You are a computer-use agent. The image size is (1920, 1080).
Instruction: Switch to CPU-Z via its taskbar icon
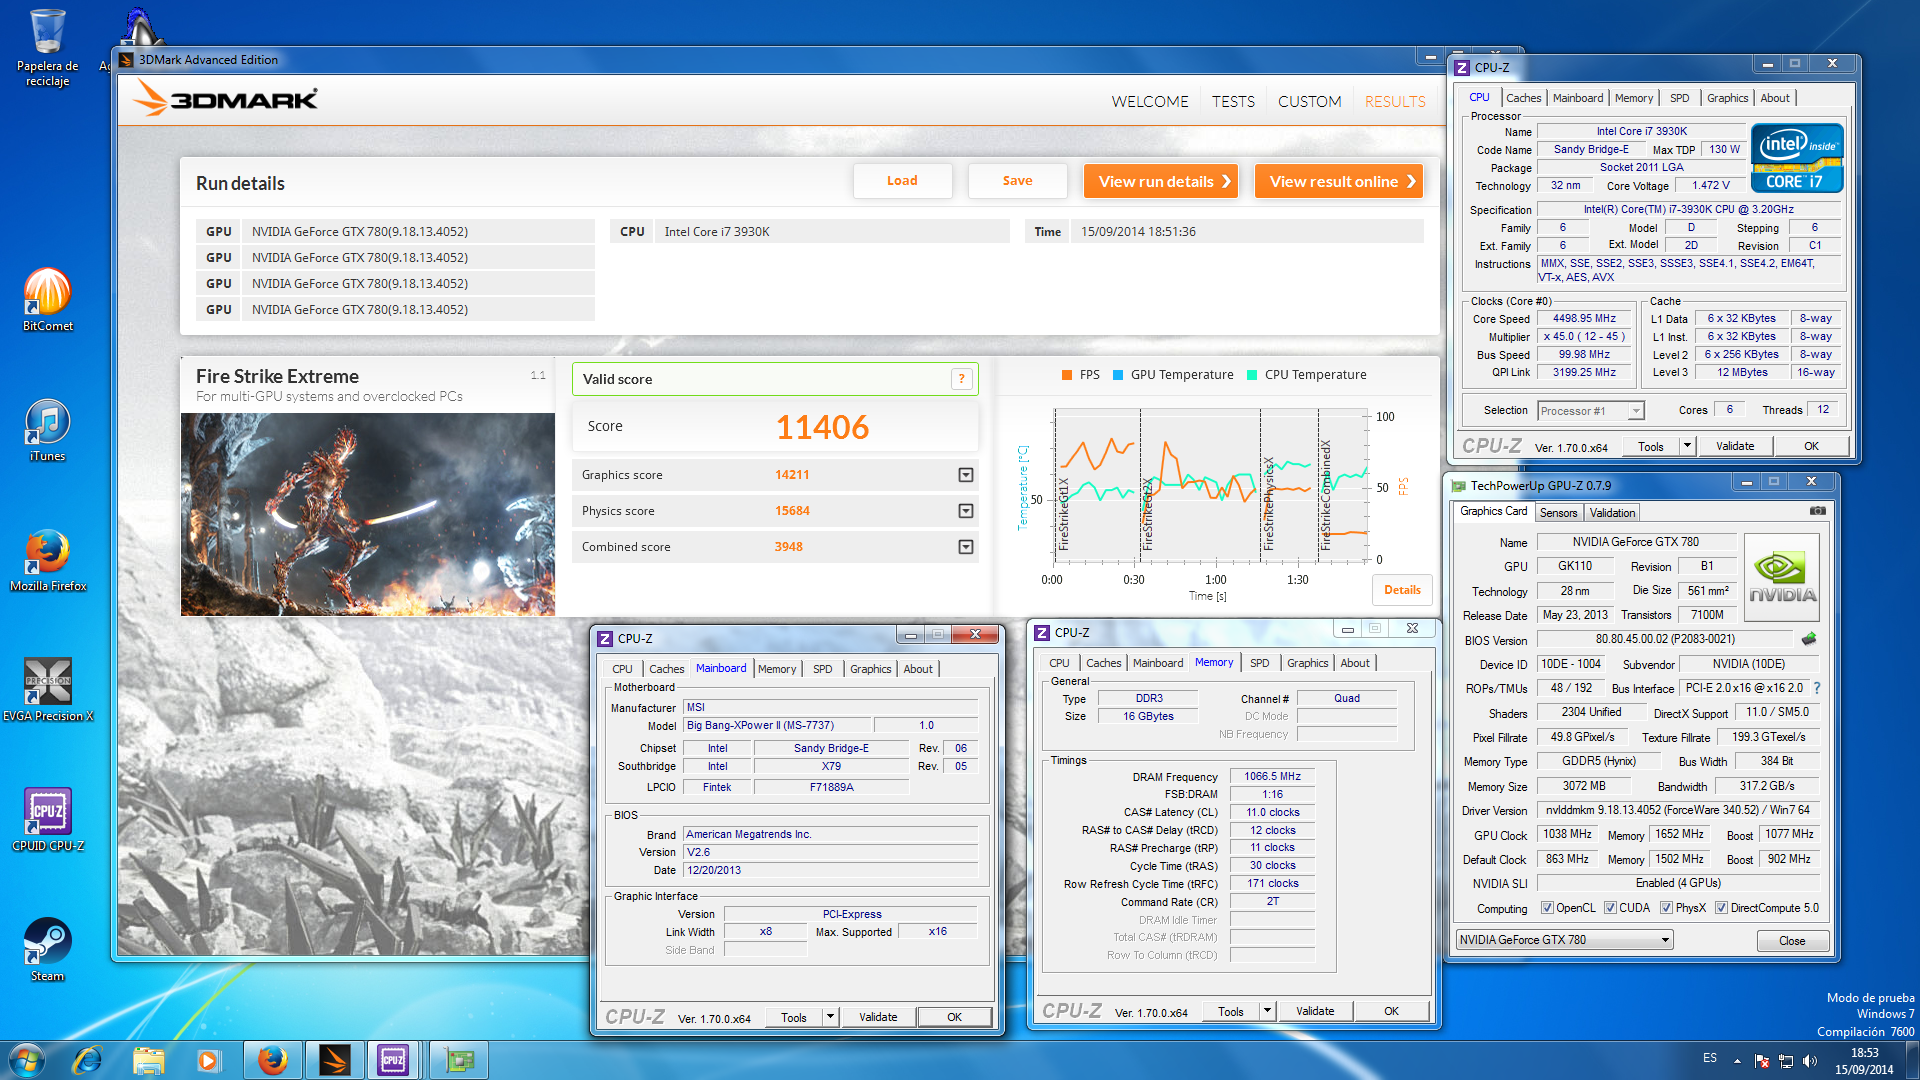tap(395, 1060)
